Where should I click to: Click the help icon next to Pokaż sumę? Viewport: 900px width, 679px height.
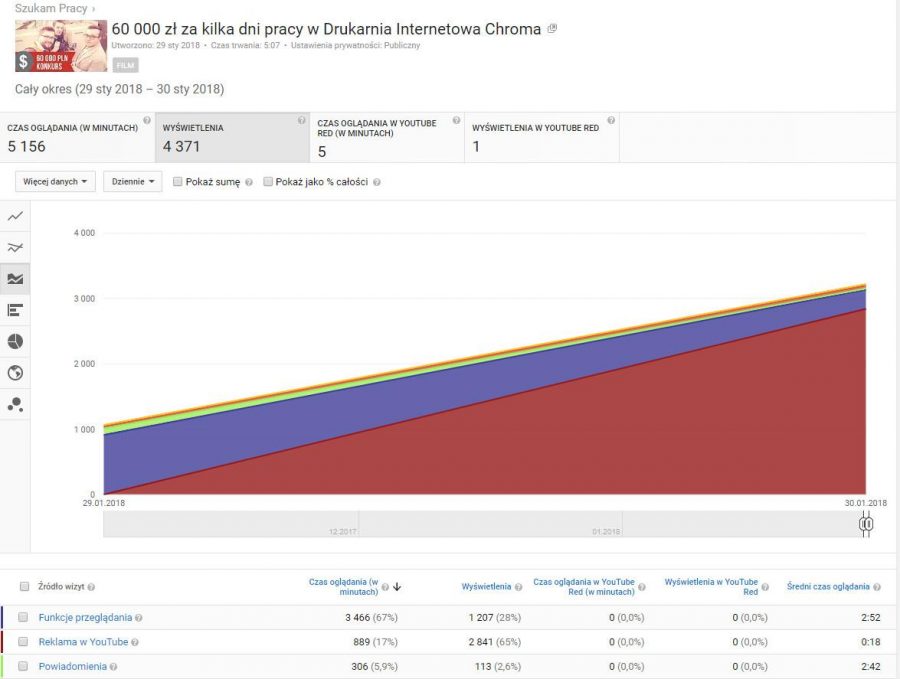[248, 183]
